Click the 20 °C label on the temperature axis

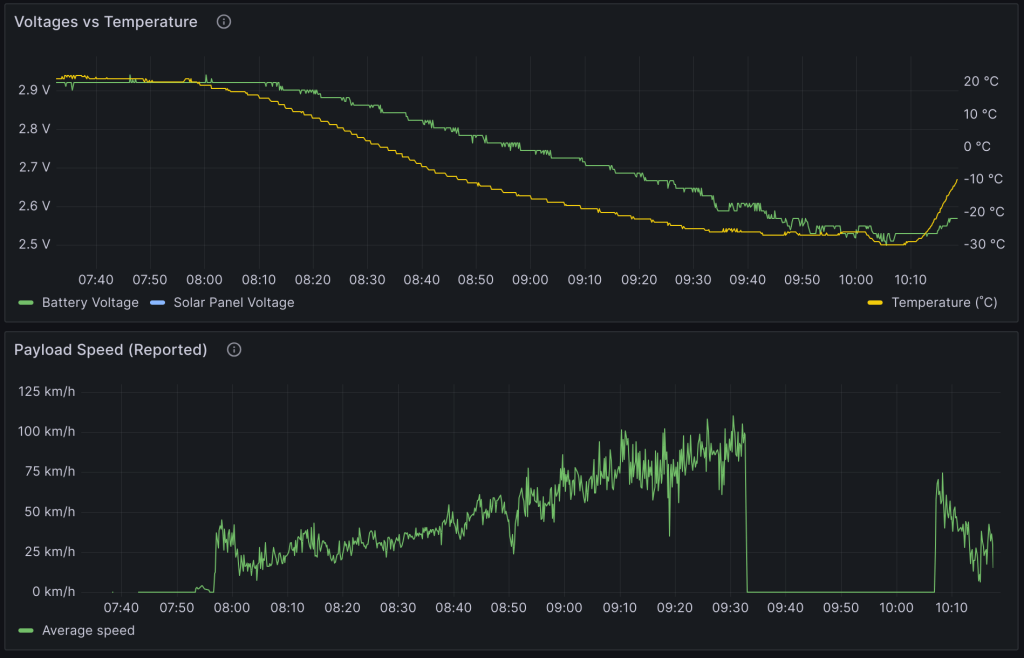click(x=981, y=82)
